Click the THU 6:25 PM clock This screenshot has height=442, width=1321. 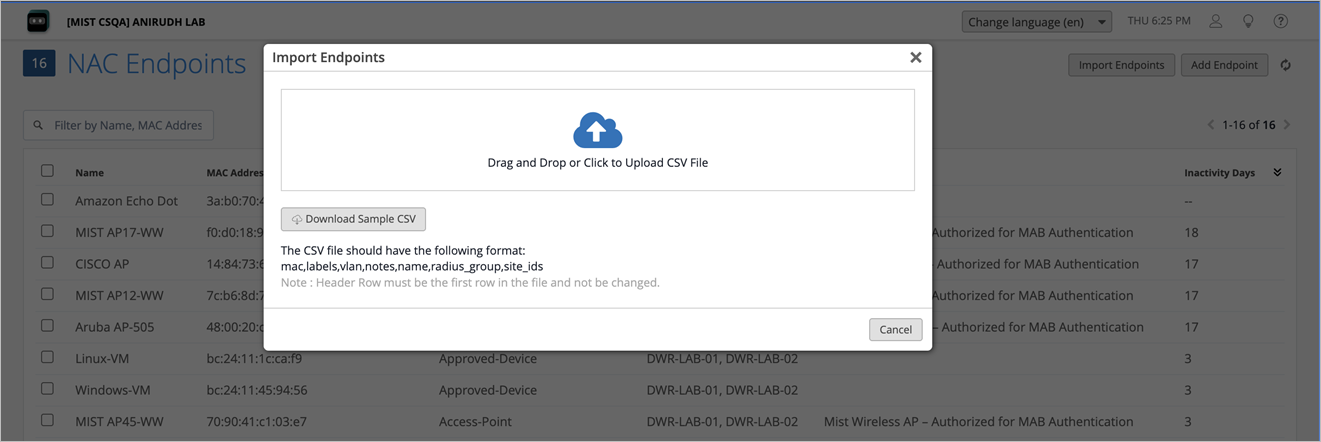[1159, 21]
